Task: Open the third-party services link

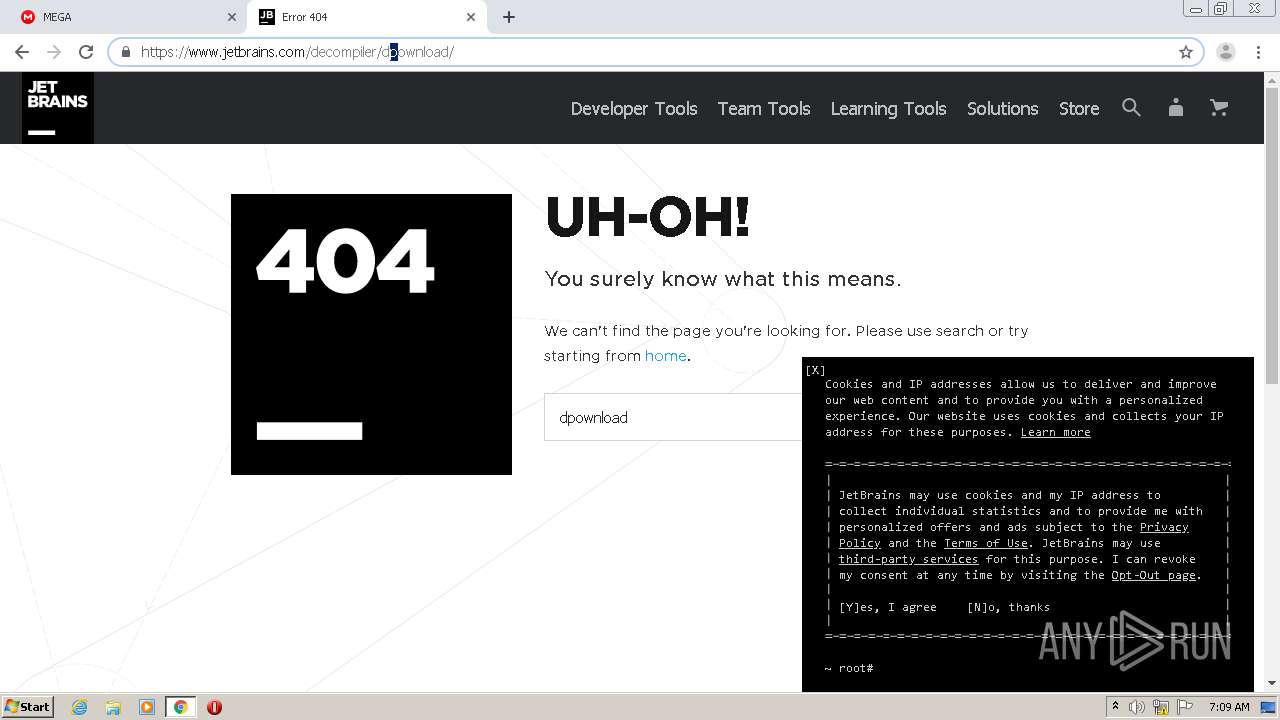Action: [908, 559]
